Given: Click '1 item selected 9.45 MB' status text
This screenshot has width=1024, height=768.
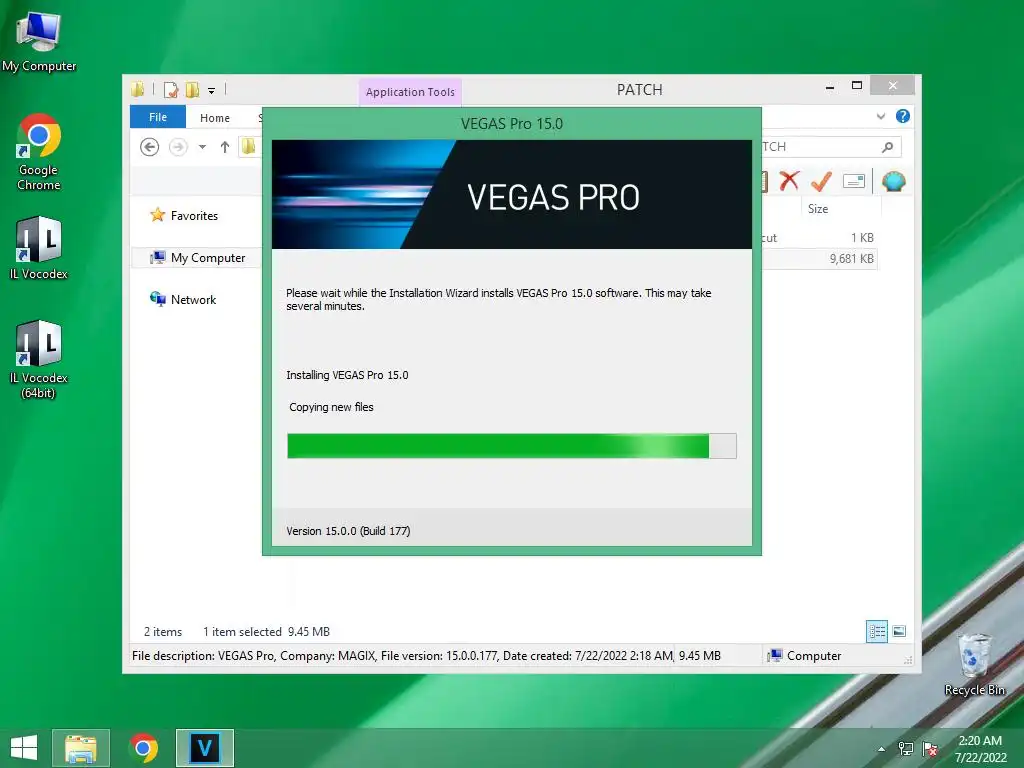Looking at the screenshot, I should point(266,632).
